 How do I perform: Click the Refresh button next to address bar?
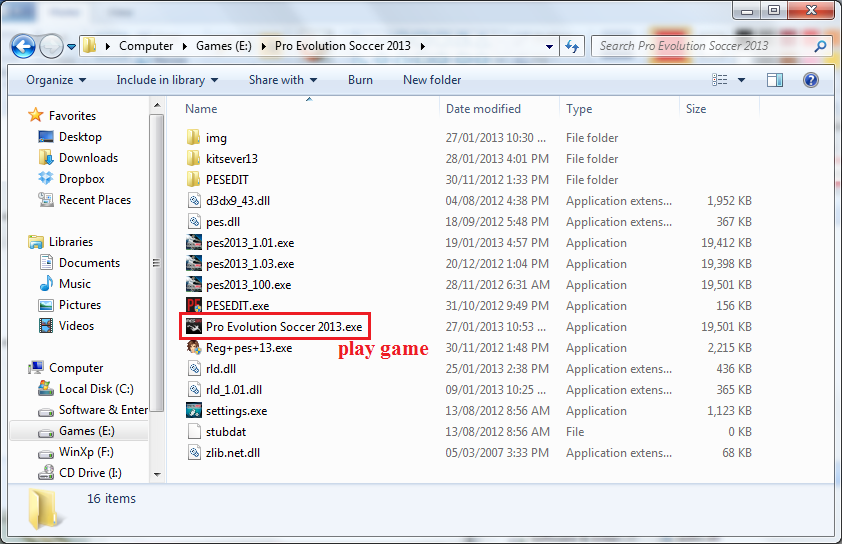pyautogui.click(x=572, y=47)
